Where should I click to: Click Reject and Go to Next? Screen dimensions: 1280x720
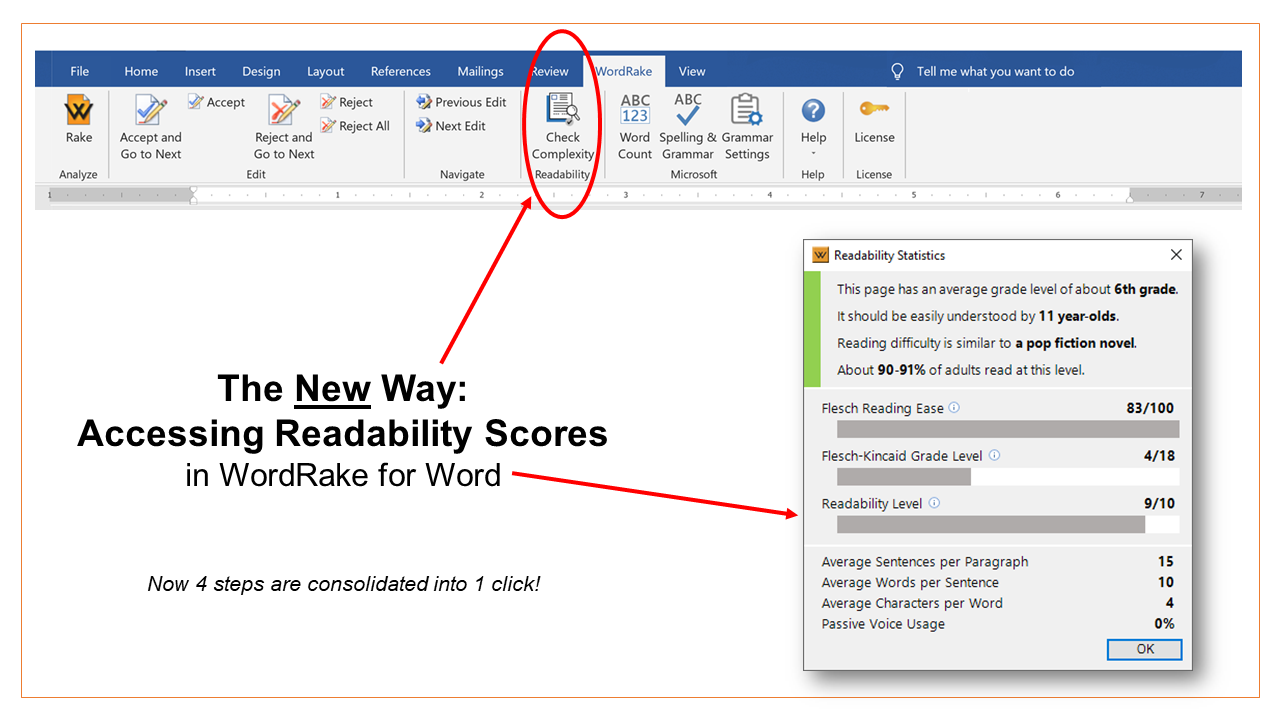(284, 127)
